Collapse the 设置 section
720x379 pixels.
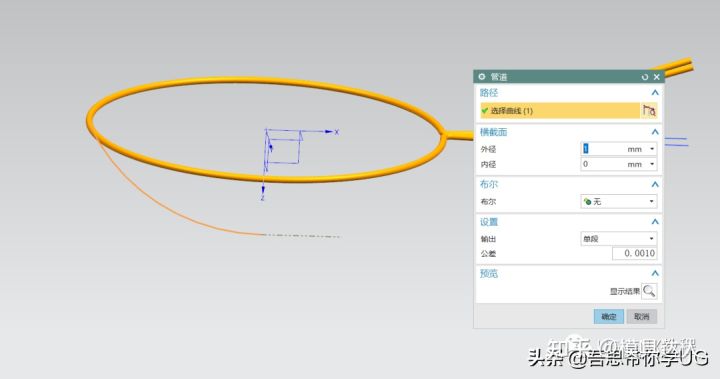[x=655, y=222]
